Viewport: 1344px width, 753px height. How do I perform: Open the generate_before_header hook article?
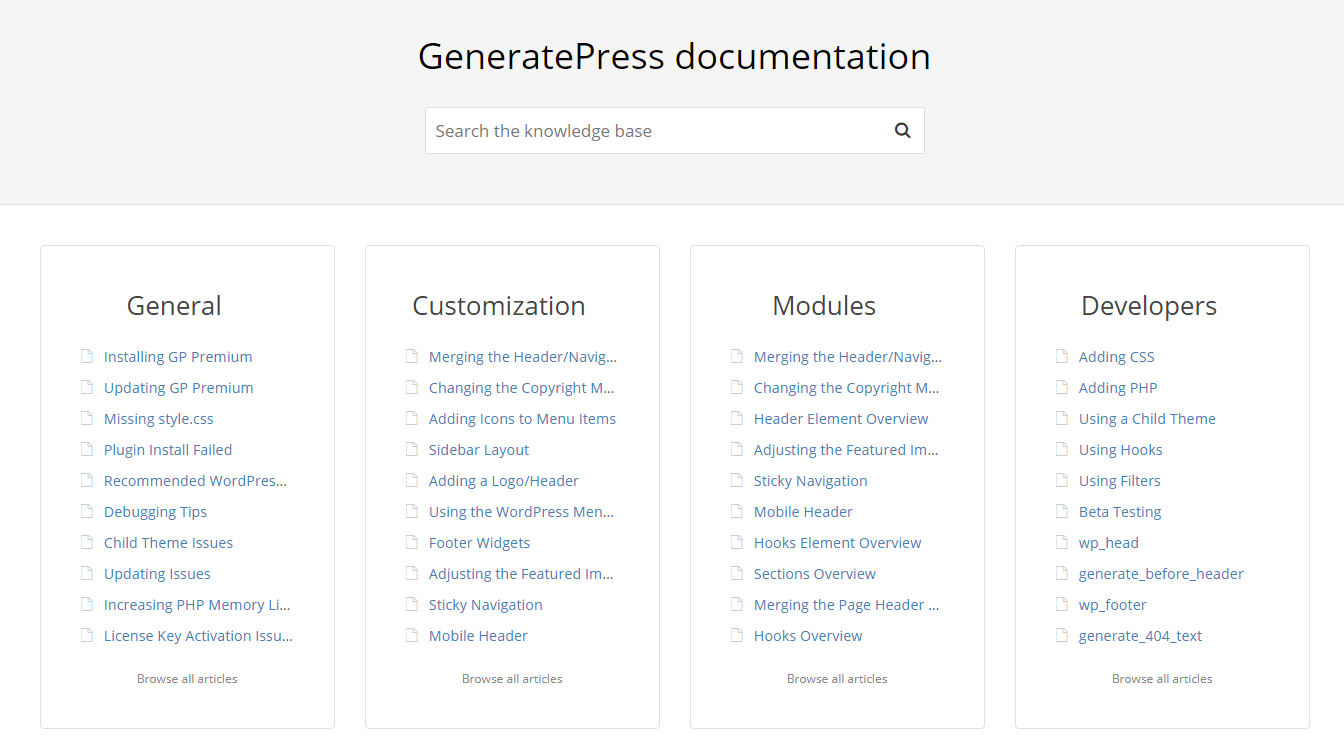click(x=1161, y=574)
